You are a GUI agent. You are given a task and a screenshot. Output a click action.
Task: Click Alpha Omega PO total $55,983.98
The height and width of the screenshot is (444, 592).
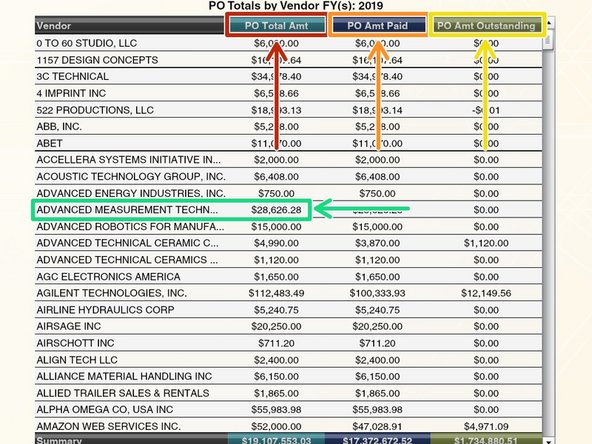276,410
